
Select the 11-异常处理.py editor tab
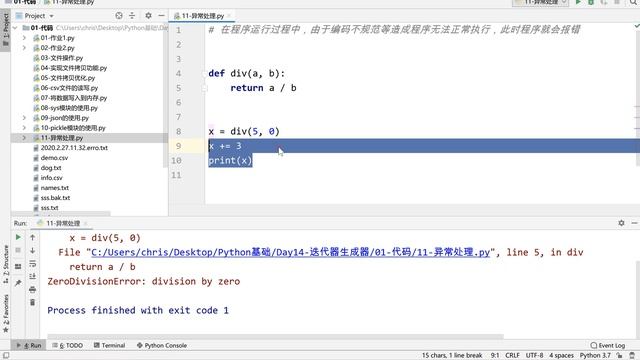pyautogui.click(x=202, y=16)
